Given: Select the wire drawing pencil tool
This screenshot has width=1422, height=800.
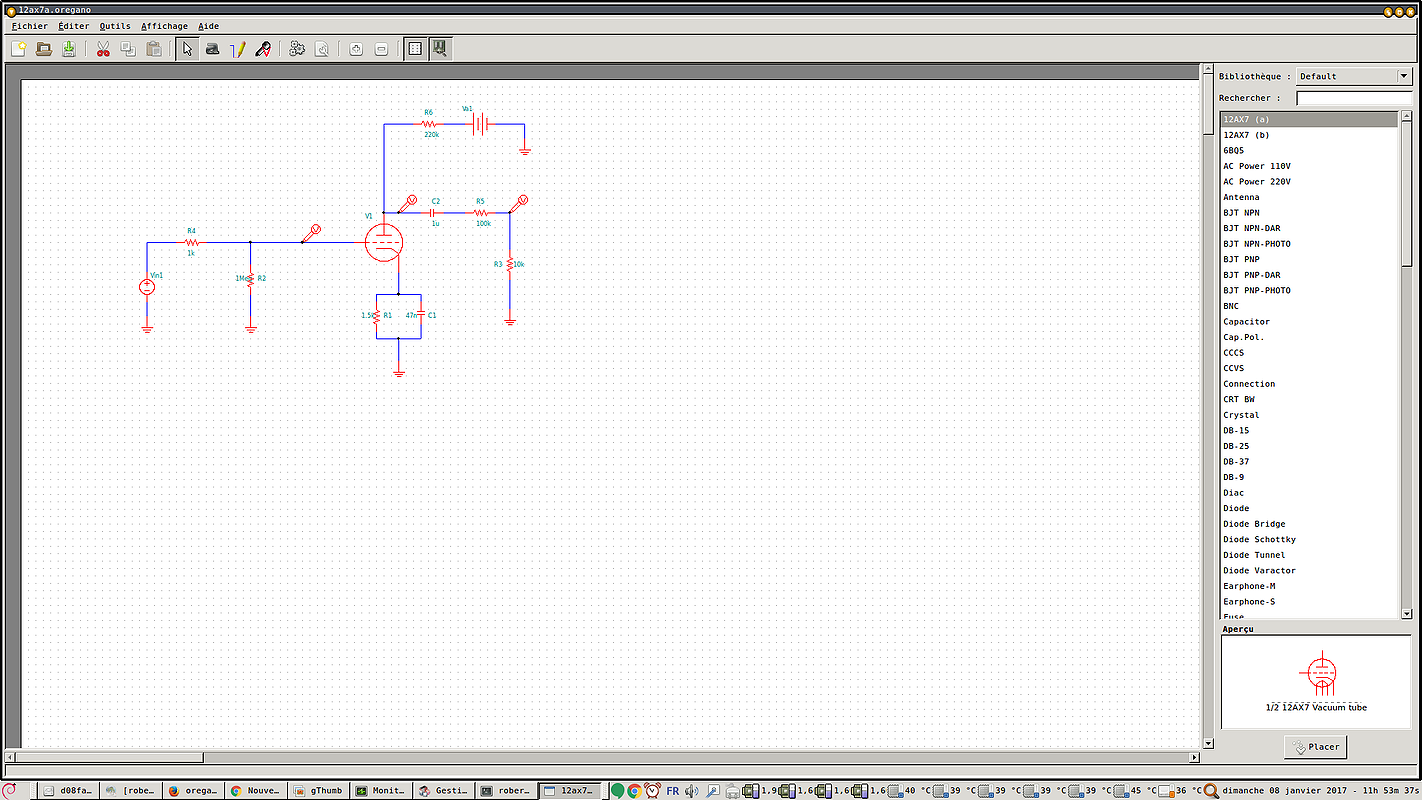Looking at the screenshot, I should point(237,49).
